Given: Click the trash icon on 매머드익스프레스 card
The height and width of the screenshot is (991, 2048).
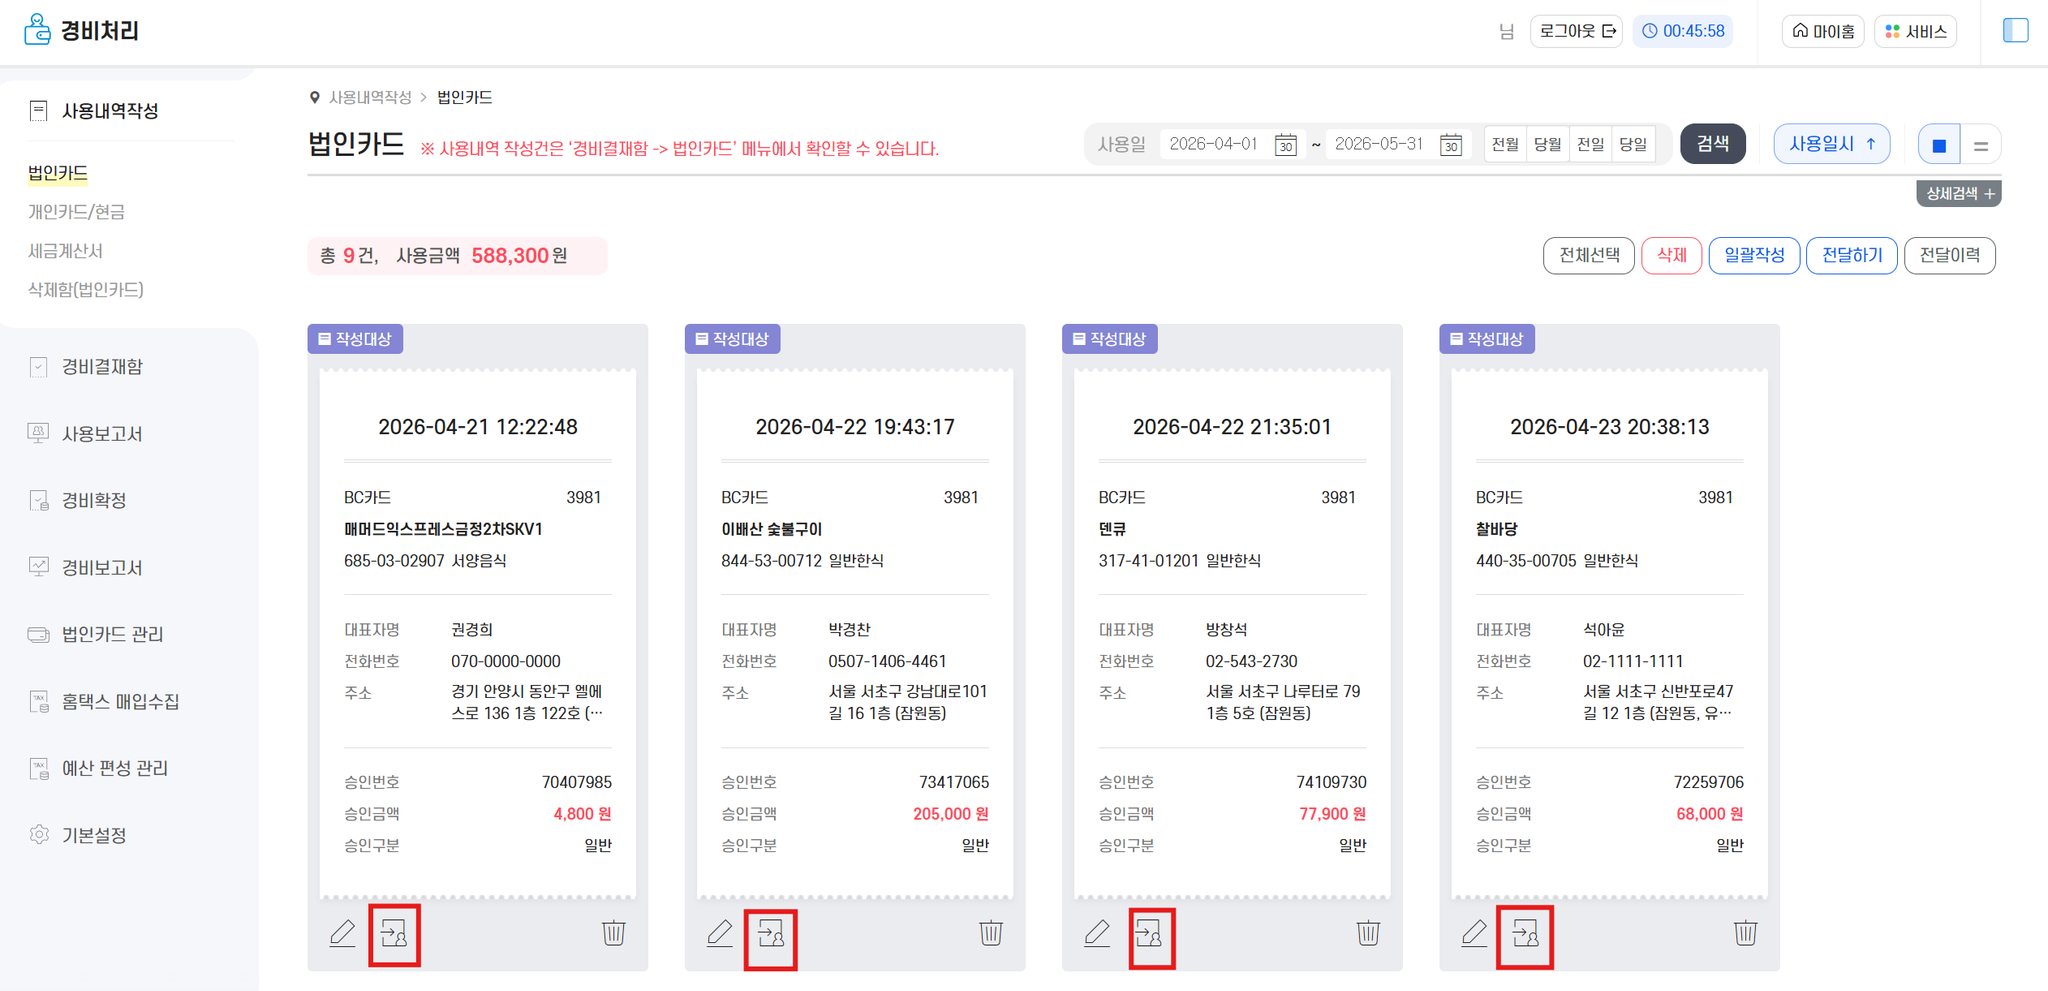Looking at the screenshot, I should pos(613,933).
